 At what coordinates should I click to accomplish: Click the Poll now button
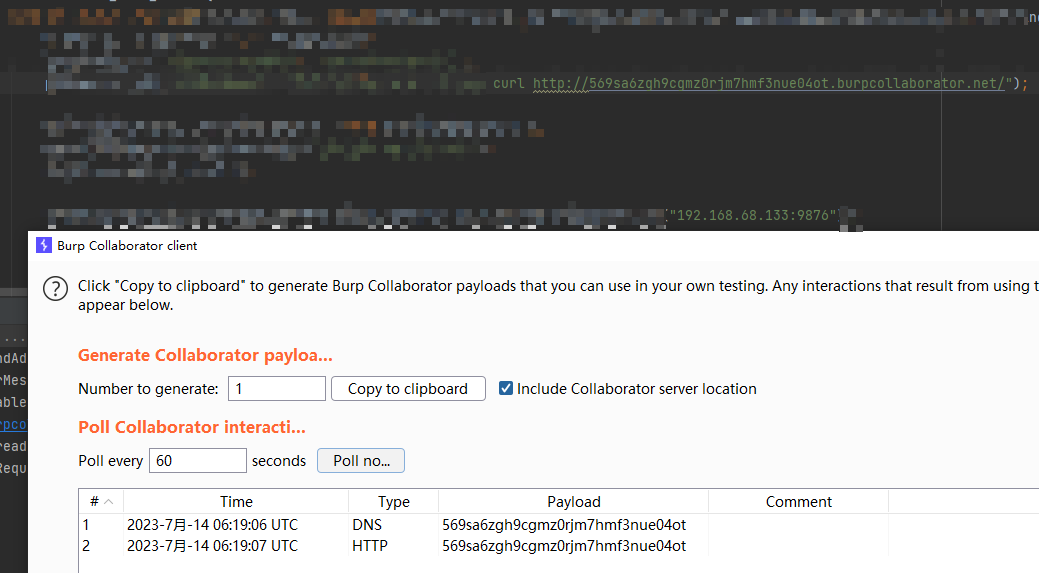click(x=361, y=460)
